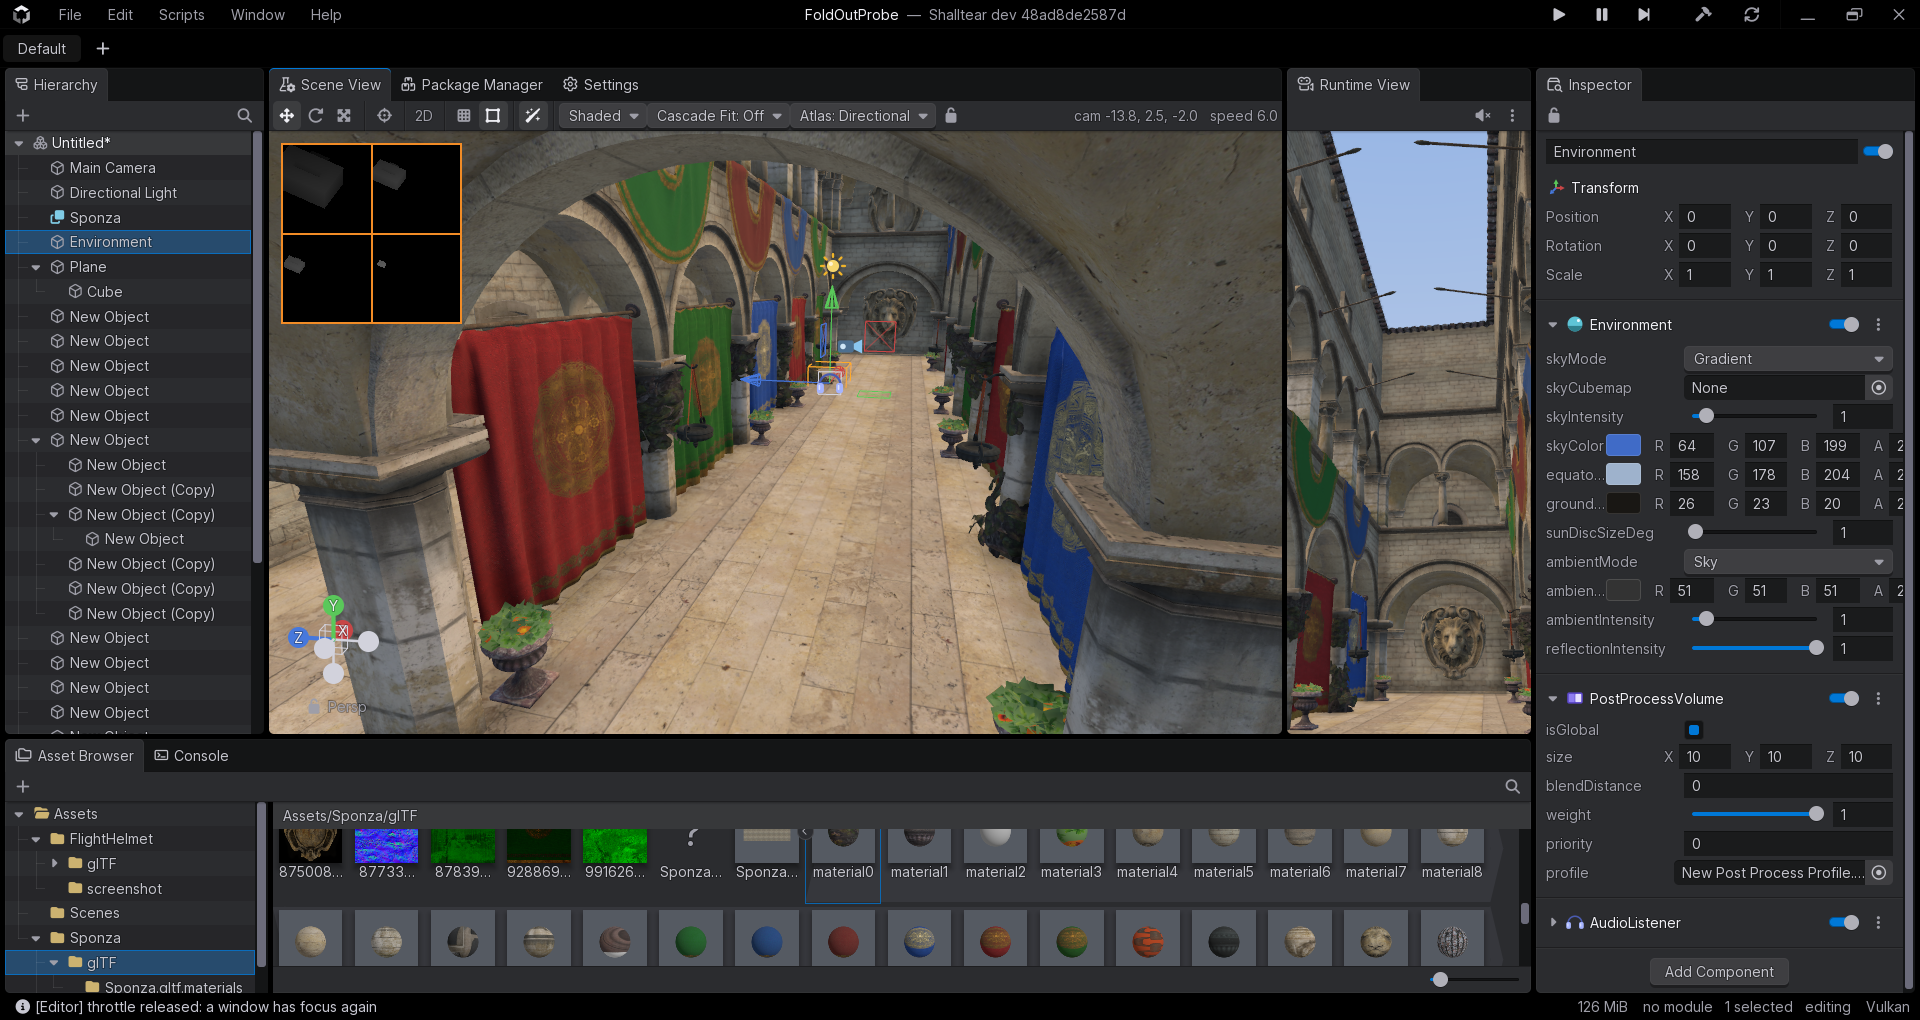The height and width of the screenshot is (1020, 1920).
Task: Open the File menu
Action: 70,15
